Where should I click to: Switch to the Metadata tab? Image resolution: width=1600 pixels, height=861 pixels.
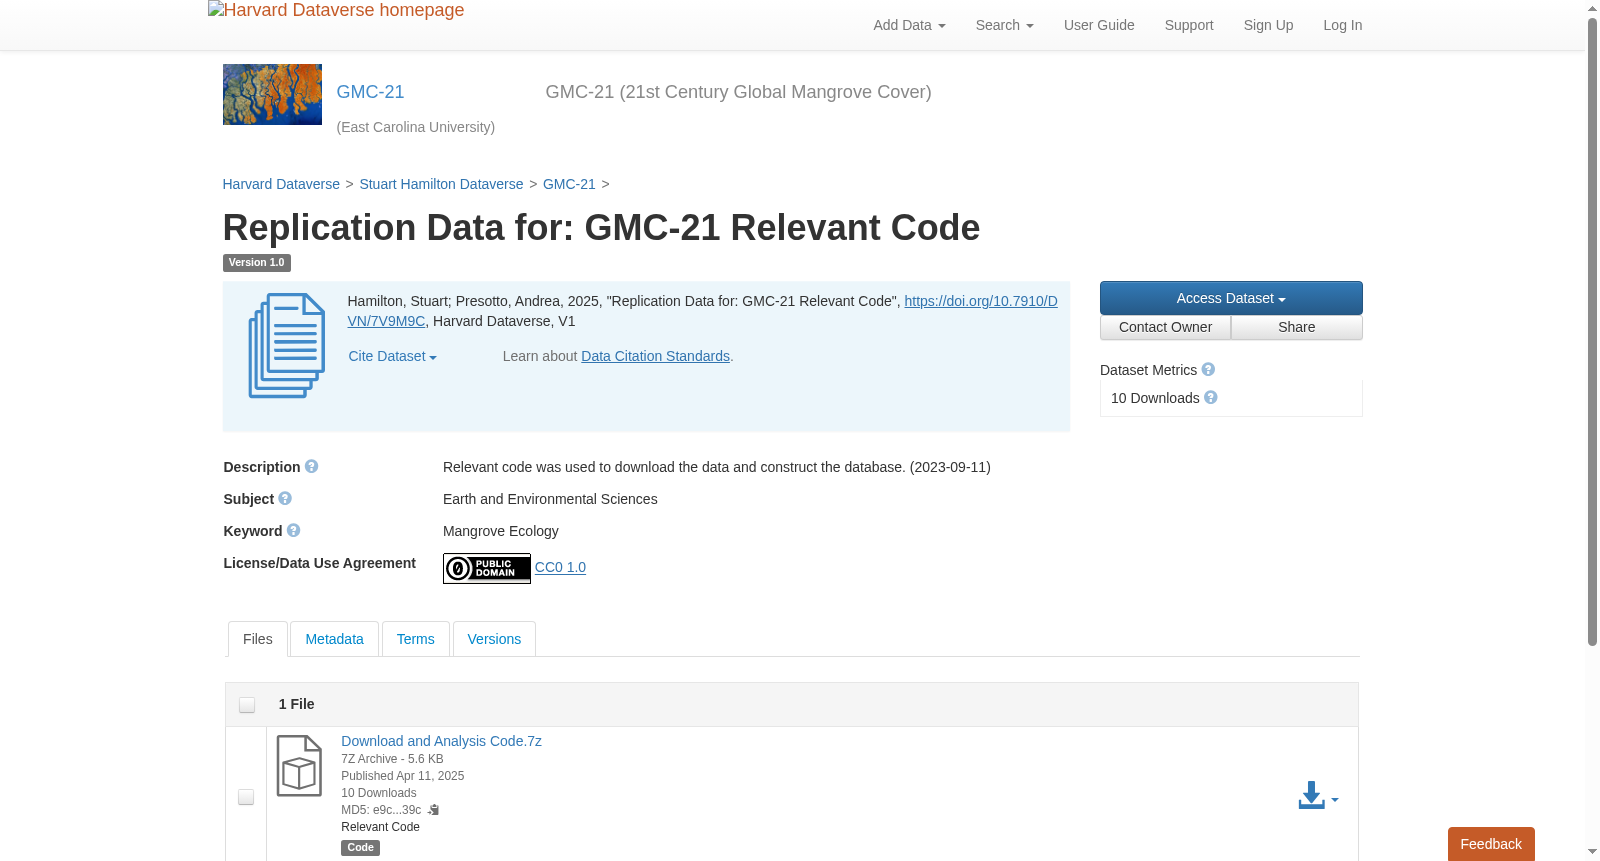334,639
